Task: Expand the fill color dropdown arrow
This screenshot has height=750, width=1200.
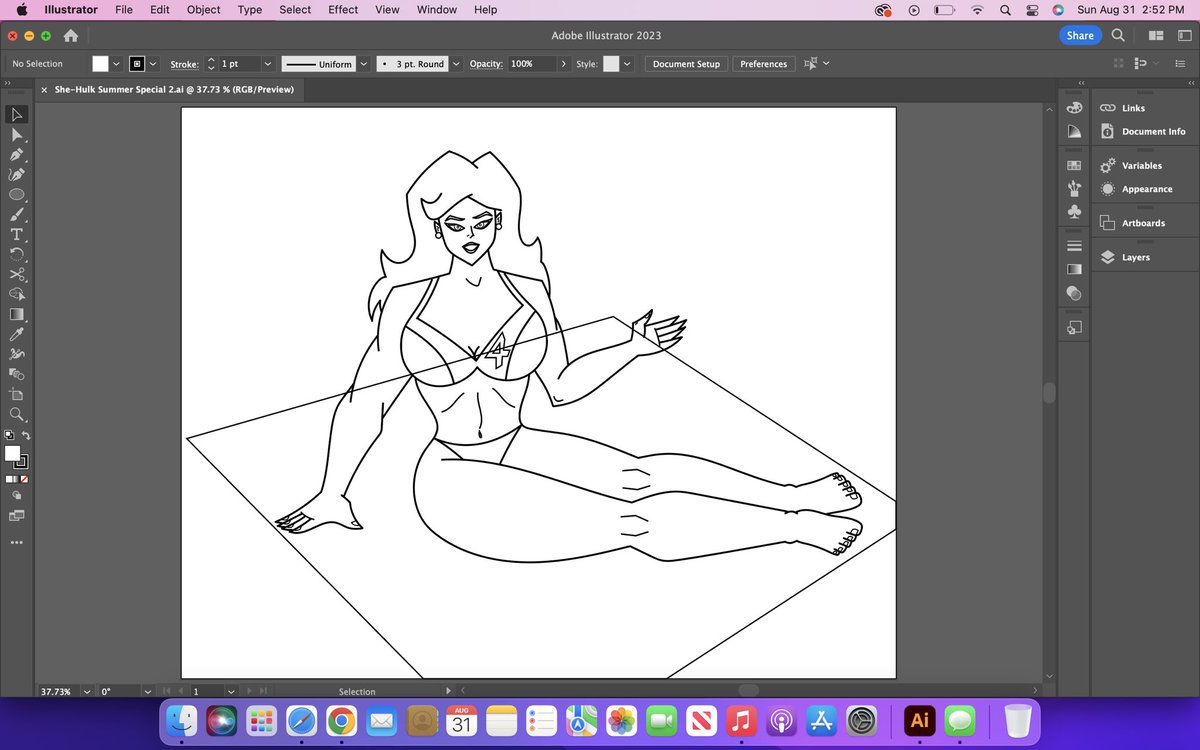Action: coord(117,64)
